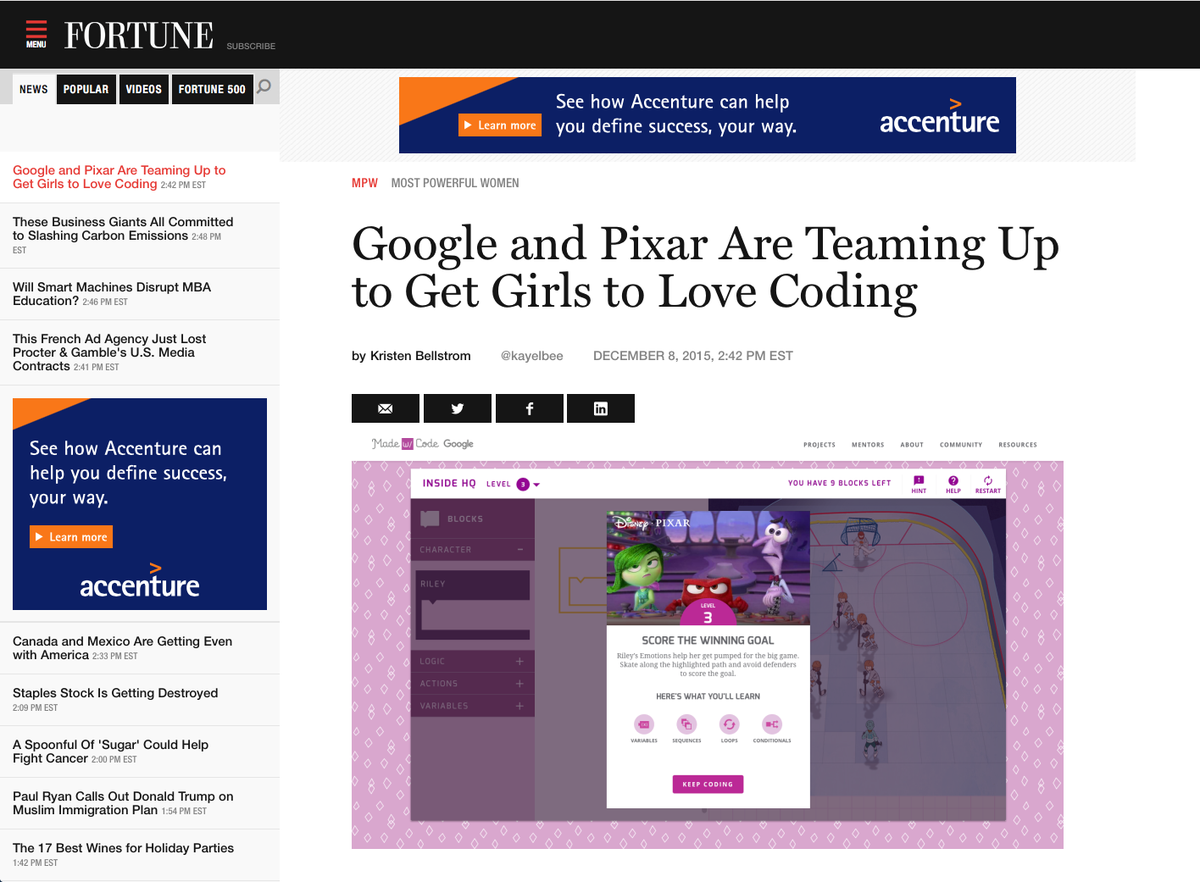The width and height of the screenshot is (1200, 882).
Task: Click the 'YOU HAVE 9 BLOCKS LEFT' text
Action: (x=839, y=483)
